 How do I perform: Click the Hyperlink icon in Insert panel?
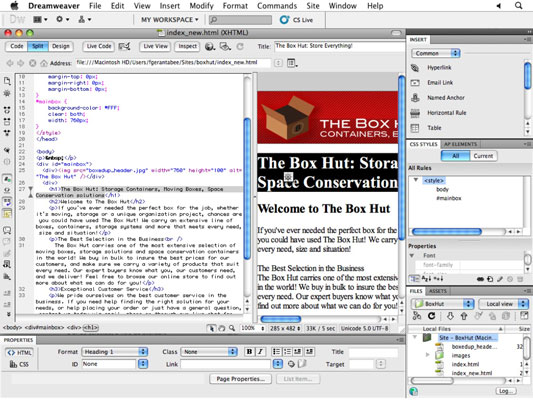[415, 68]
